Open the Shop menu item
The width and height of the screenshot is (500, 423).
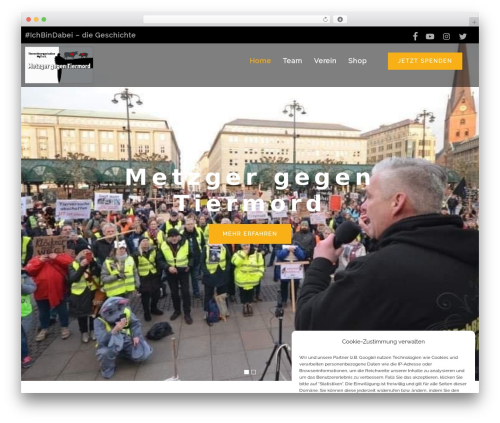[x=357, y=61]
